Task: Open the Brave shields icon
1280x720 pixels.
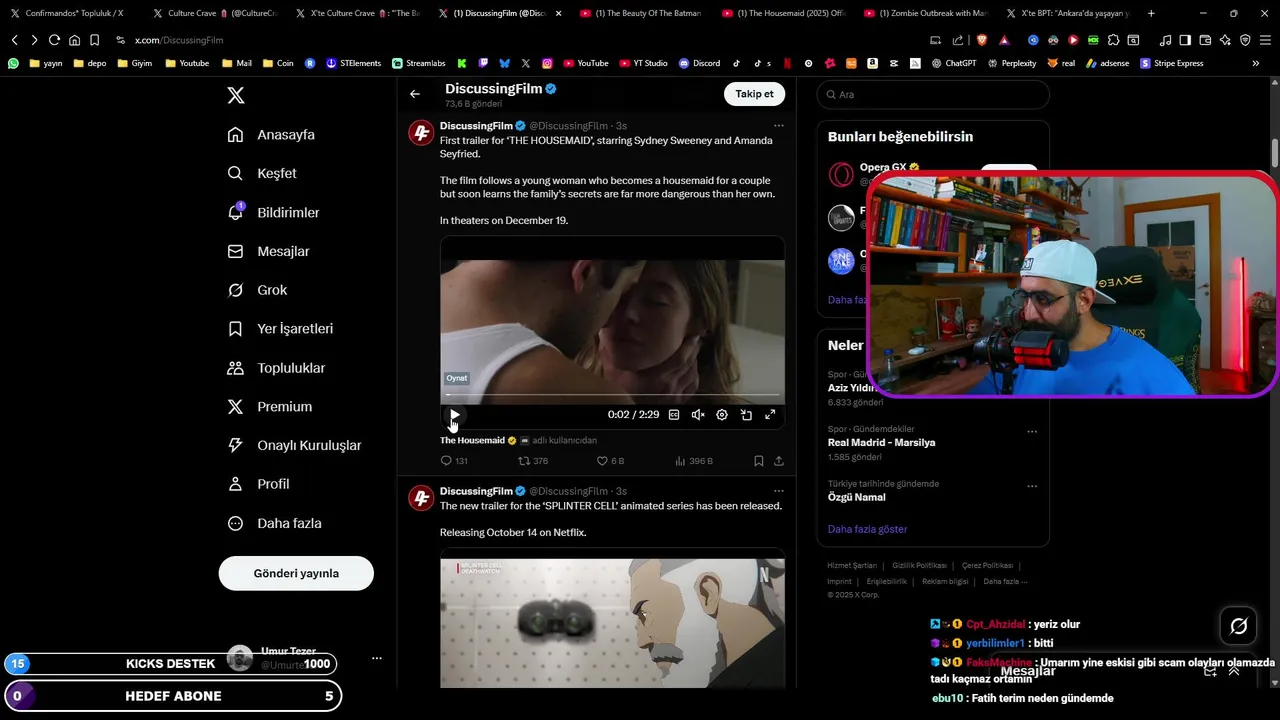Action: coord(984,40)
